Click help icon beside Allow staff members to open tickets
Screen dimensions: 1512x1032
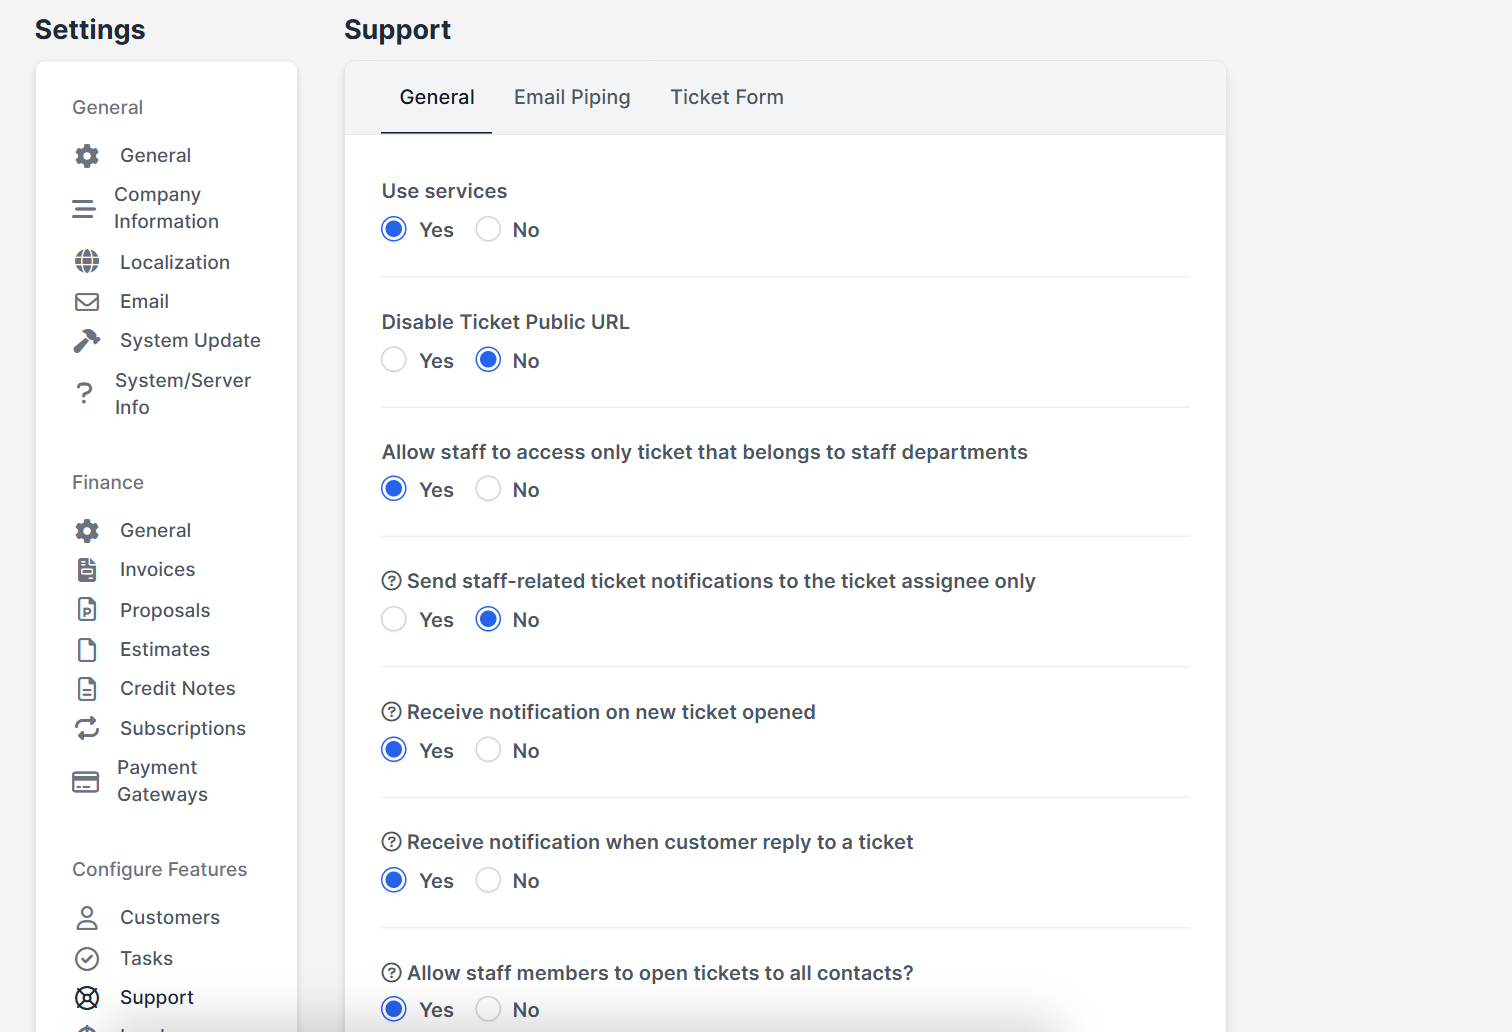point(392,973)
